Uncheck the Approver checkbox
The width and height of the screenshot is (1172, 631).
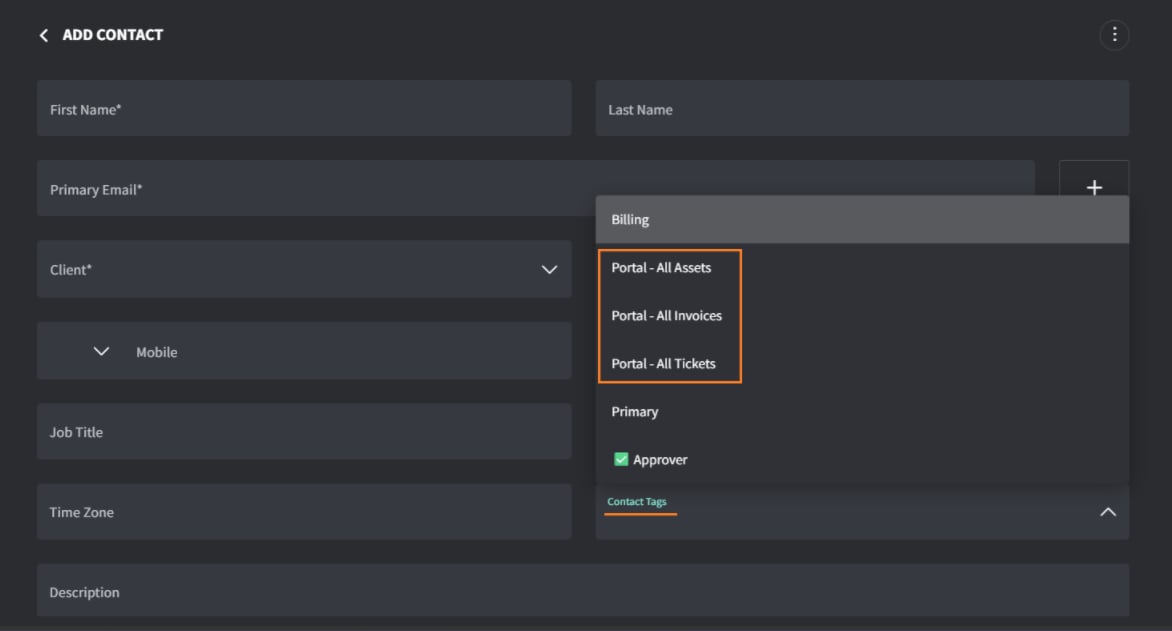tap(620, 459)
